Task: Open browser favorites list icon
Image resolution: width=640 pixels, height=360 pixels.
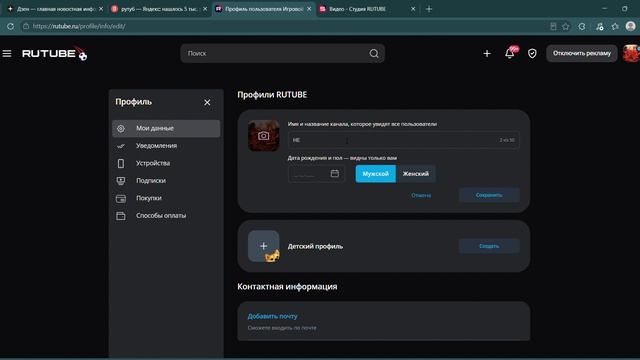Action: [615, 26]
